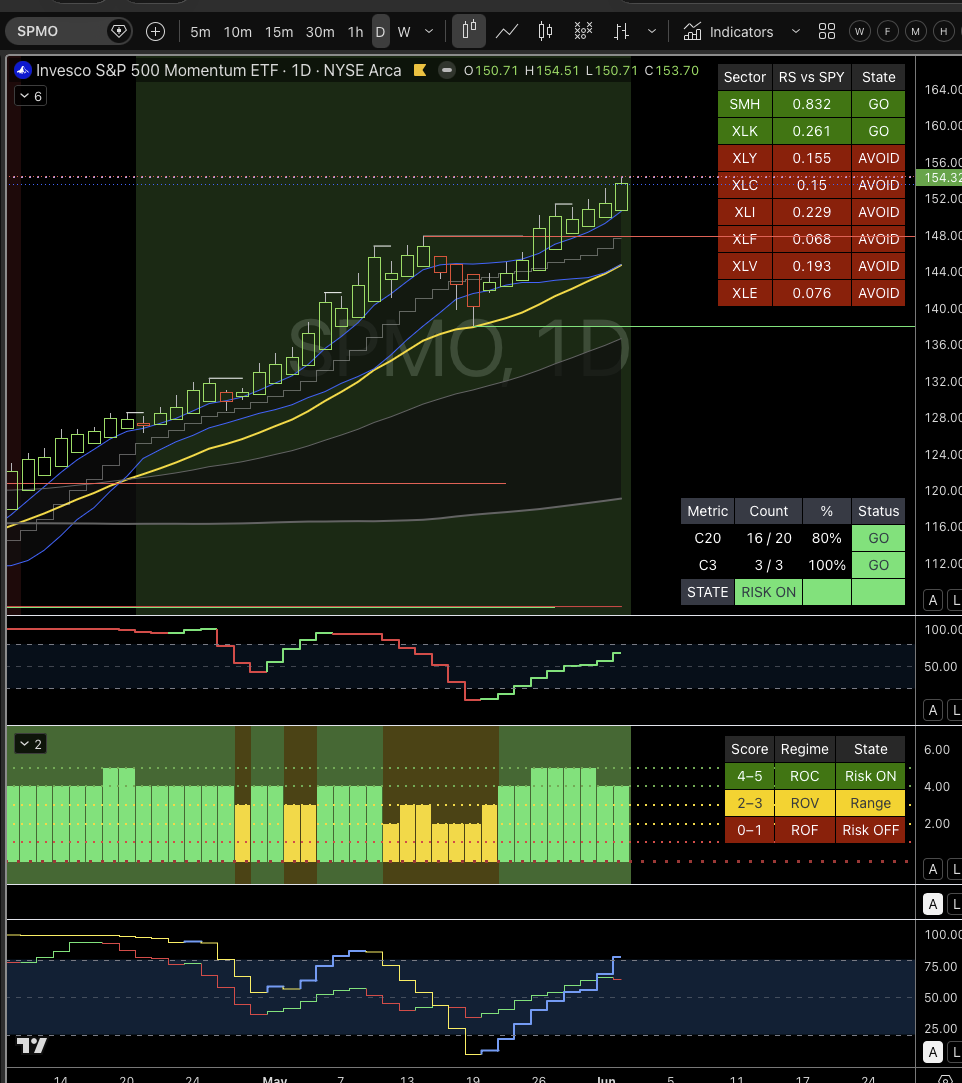Image resolution: width=962 pixels, height=1083 pixels.
Task: Toggle log scale L on regime score pane
Action: pyautogui.click(x=956, y=869)
